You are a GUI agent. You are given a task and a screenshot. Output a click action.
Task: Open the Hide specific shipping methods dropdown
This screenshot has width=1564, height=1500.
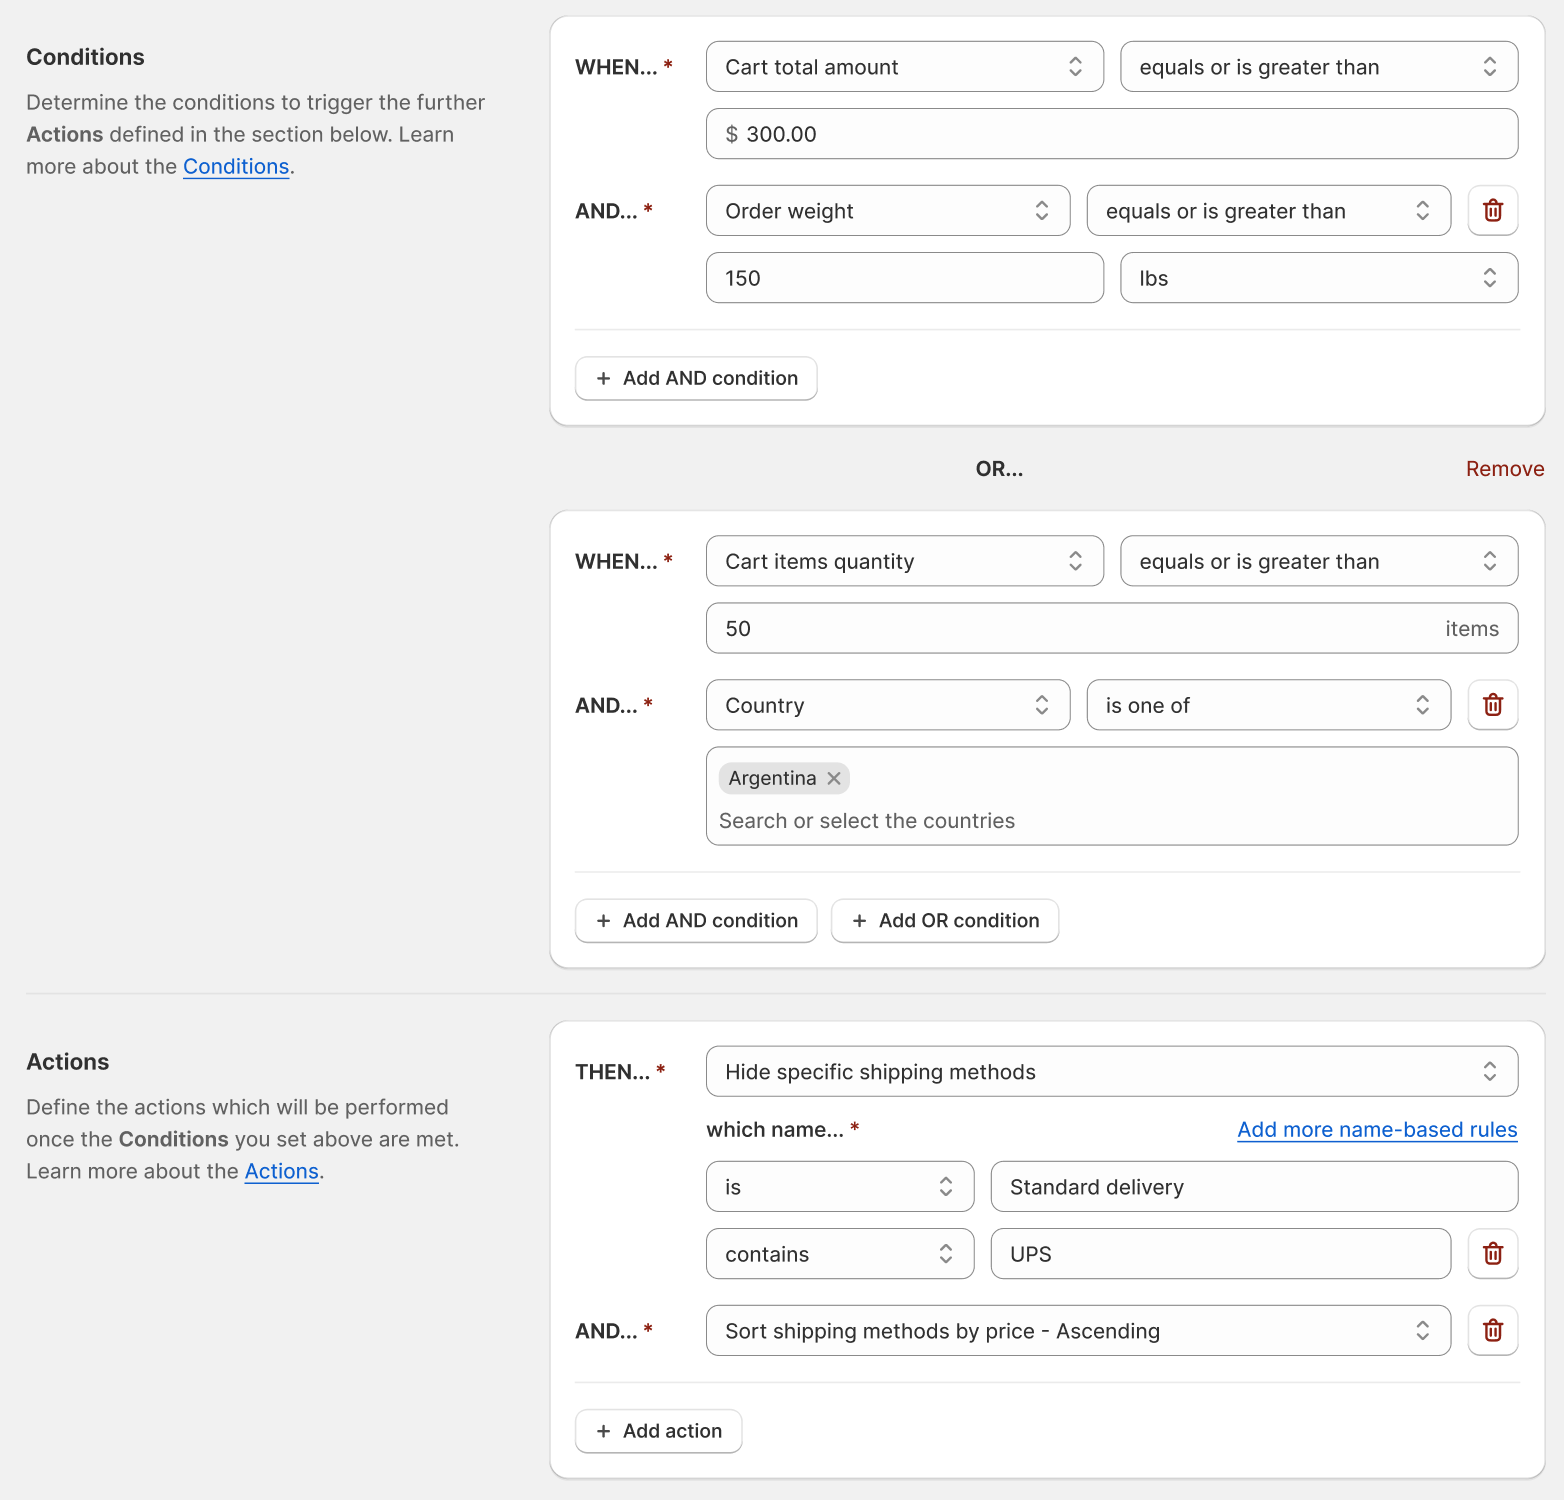1112,1072
